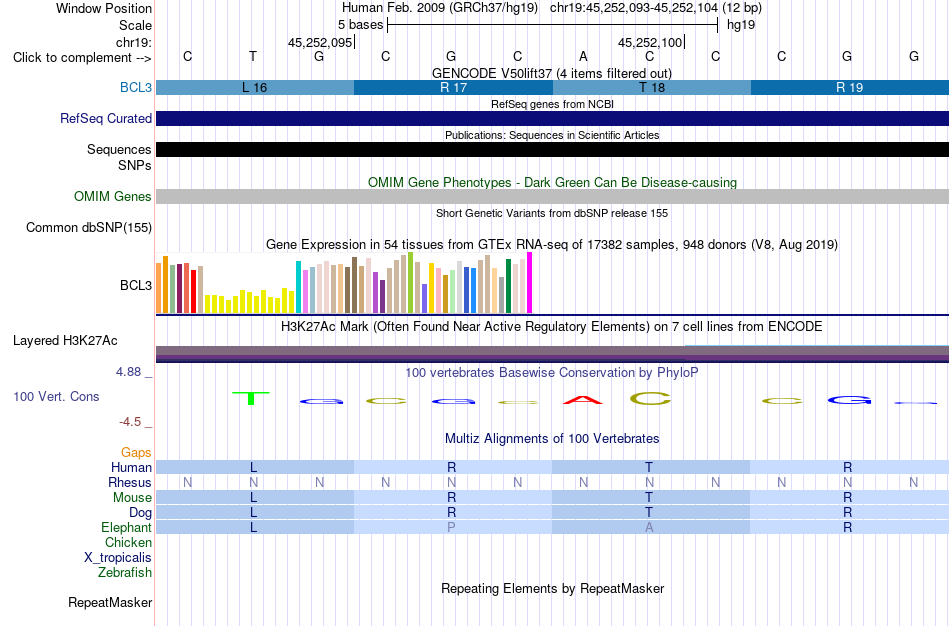Click the 45,252,095 ruler position
950x626 pixels.
(x=320, y=42)
